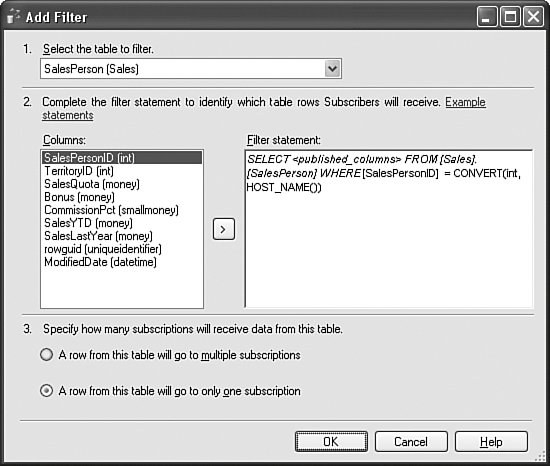This screenshot has height=466, width=550.
Task: Click the SalesPerson (Sales) combo box
Action: pyautogui.click(x=191, y=69)
